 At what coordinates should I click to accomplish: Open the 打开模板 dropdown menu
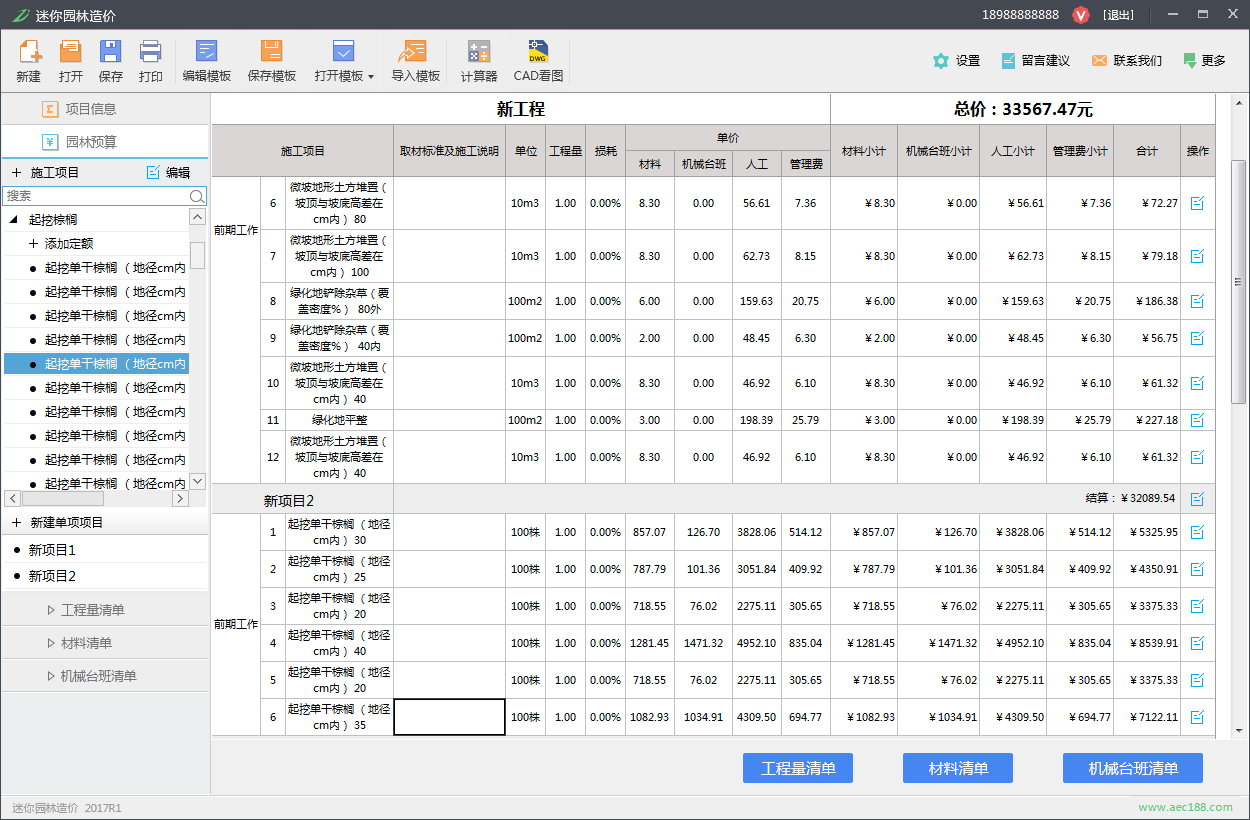coord(344,60)
